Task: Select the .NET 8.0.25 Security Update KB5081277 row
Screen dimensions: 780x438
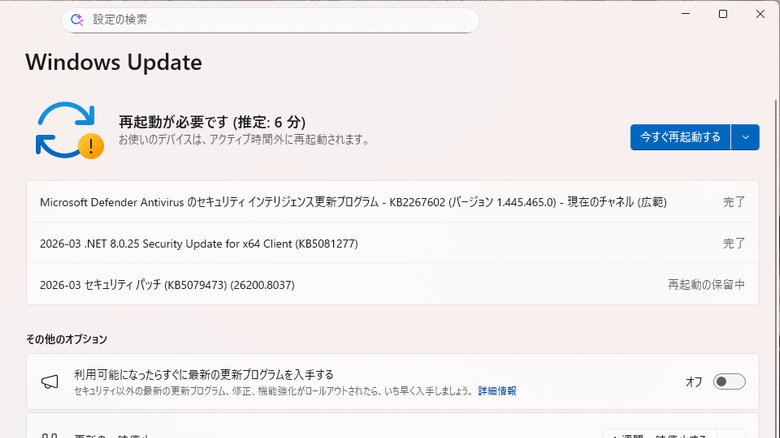Action: [x=392, y=243]
